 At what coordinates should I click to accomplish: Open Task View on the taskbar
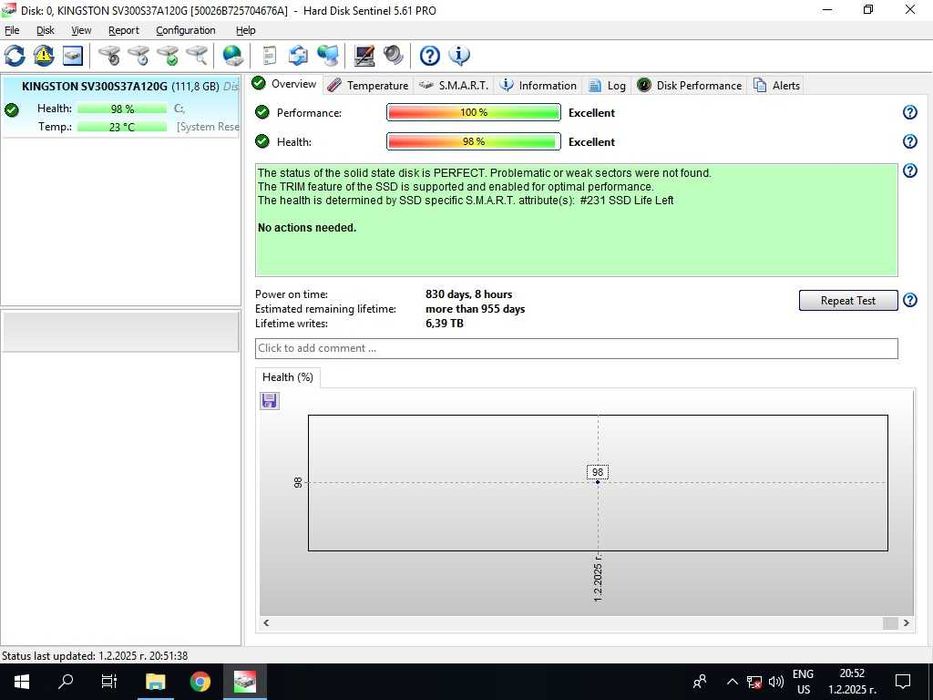109,682
